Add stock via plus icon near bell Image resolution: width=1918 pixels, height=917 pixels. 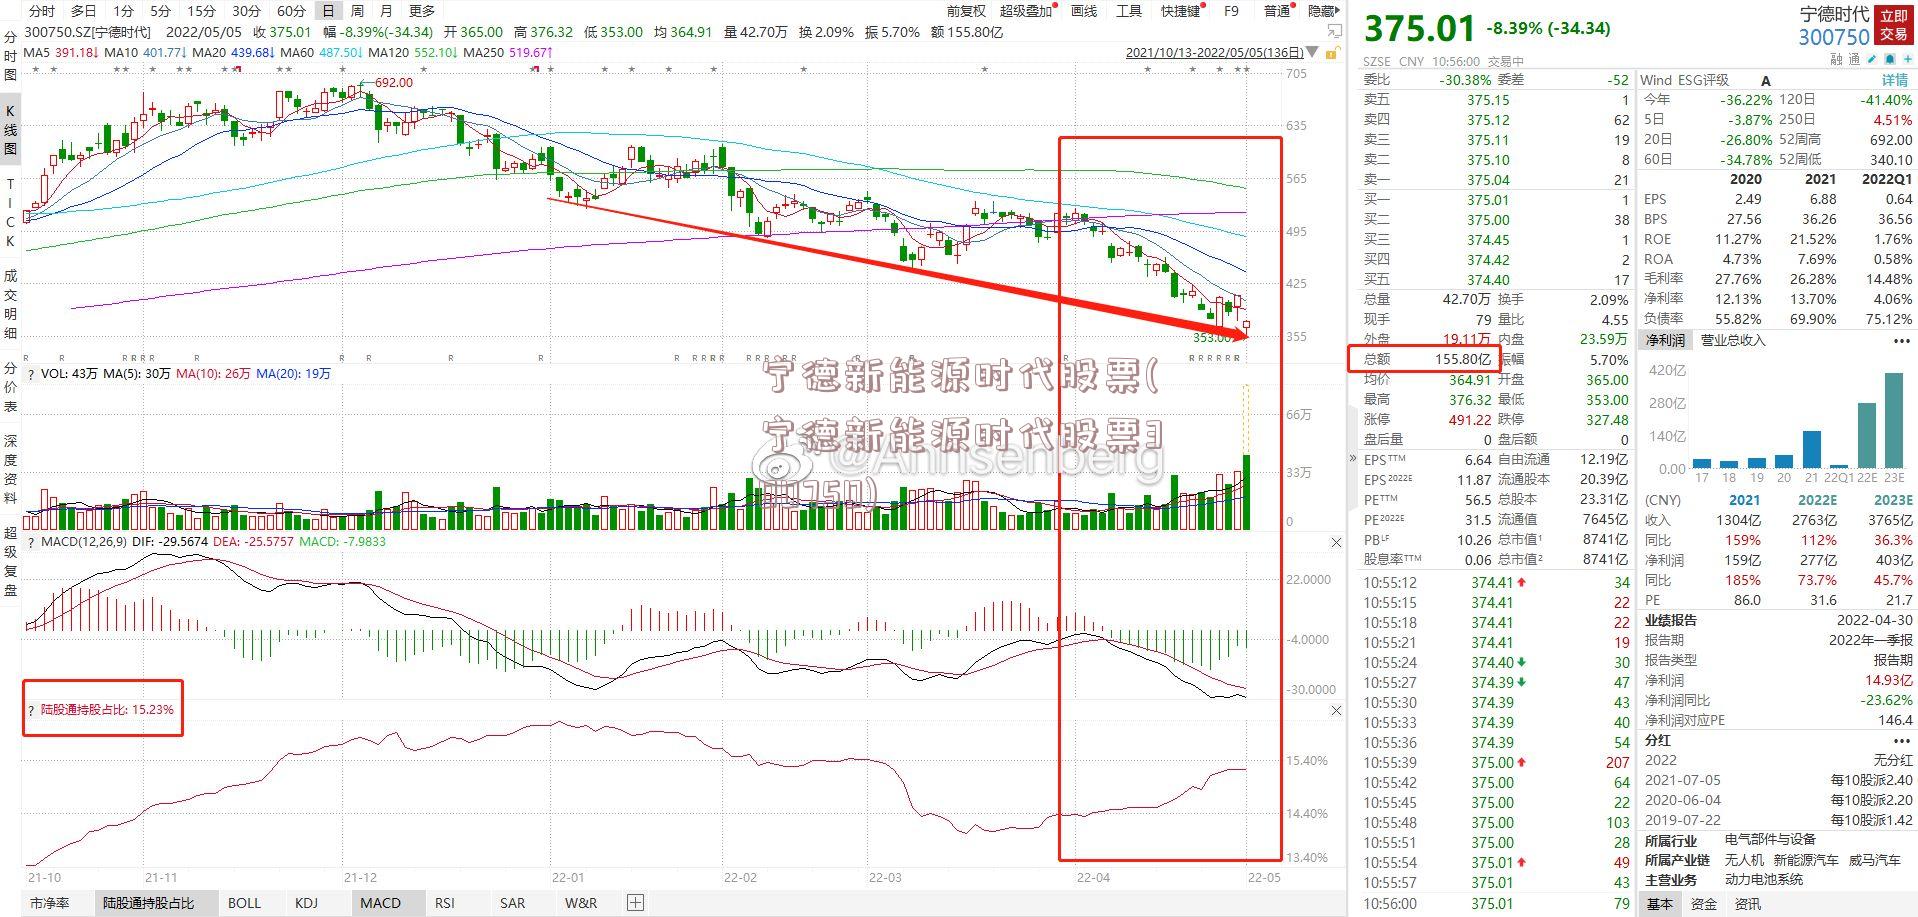1907,59
